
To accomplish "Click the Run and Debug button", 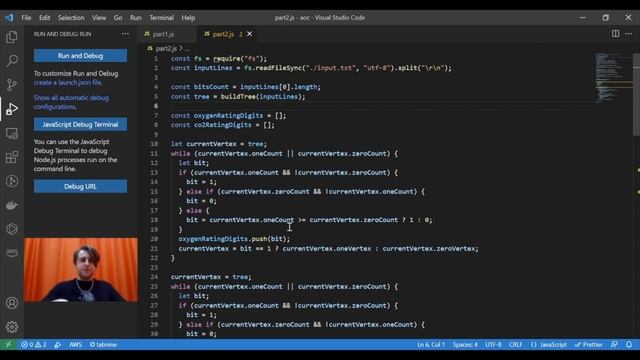I will pyautogui.click(x=80, y=56).
